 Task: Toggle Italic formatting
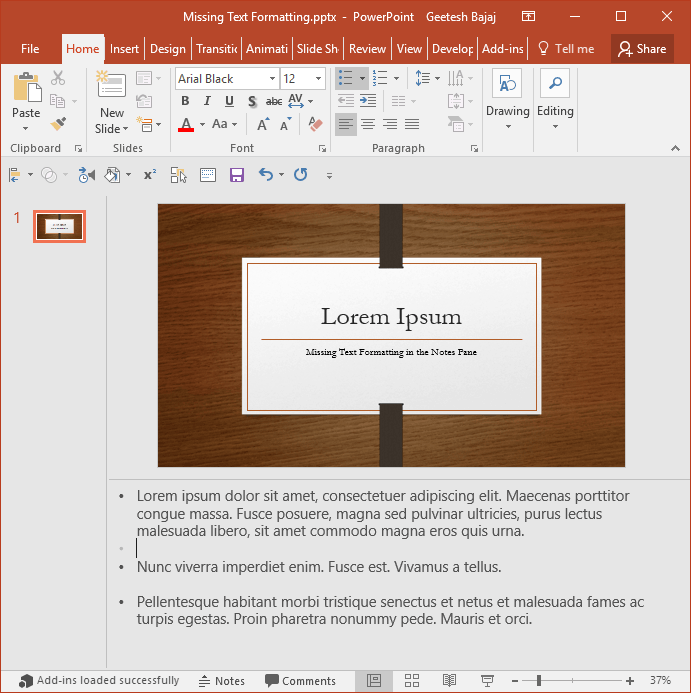tap(207, 101)
